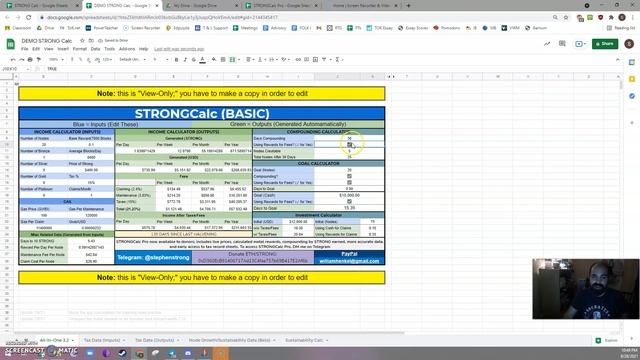Open the text rotation dropdown
The image size is (640, 360).
(285, 60)
